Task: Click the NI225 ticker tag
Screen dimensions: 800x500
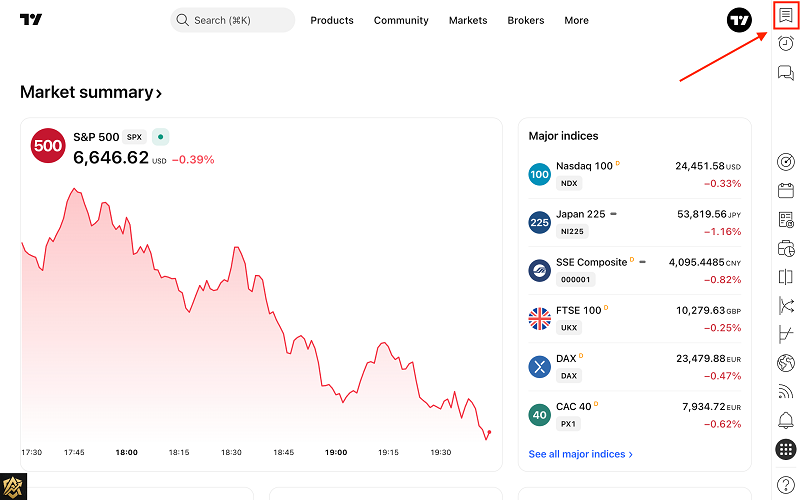Action: pyautogui.click(x=572, y=231)
